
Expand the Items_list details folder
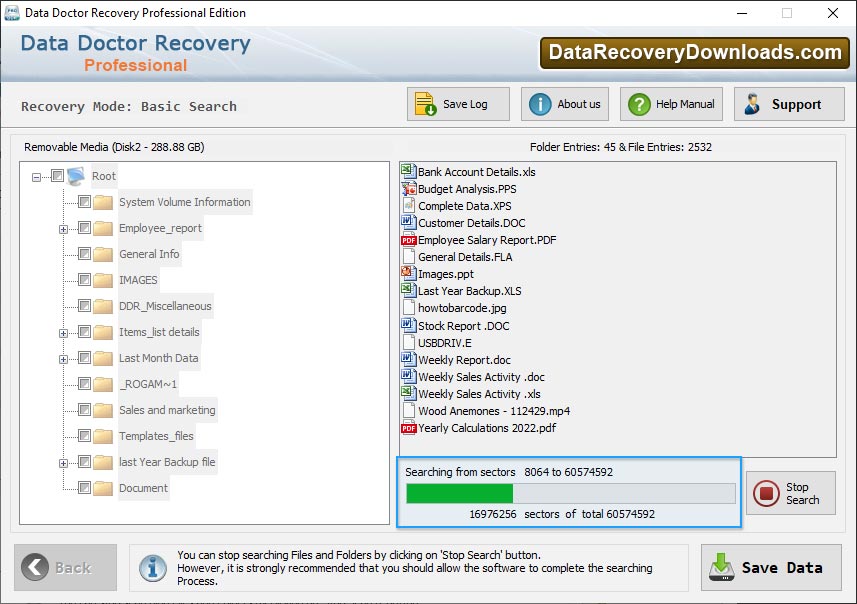coord(63,333)
